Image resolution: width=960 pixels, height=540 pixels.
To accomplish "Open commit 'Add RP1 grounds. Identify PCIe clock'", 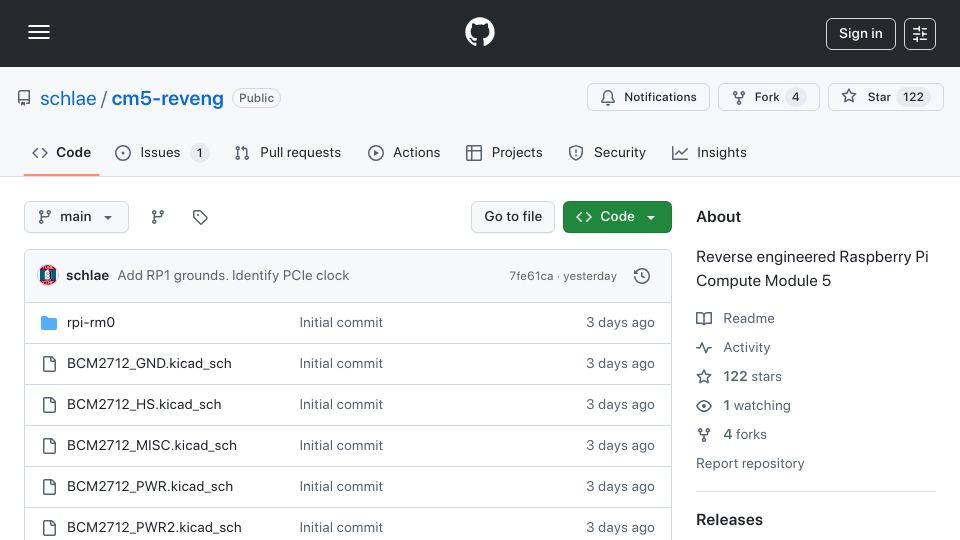I will tap(233, 276).
